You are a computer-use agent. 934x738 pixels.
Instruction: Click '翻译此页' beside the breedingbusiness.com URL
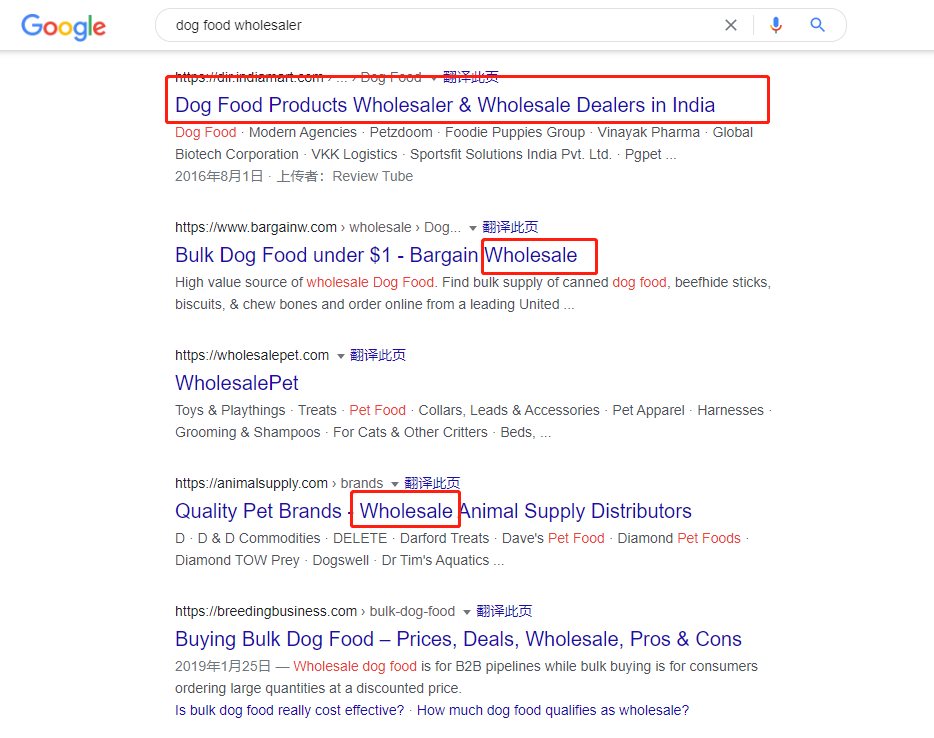click(x=504, y=611)
